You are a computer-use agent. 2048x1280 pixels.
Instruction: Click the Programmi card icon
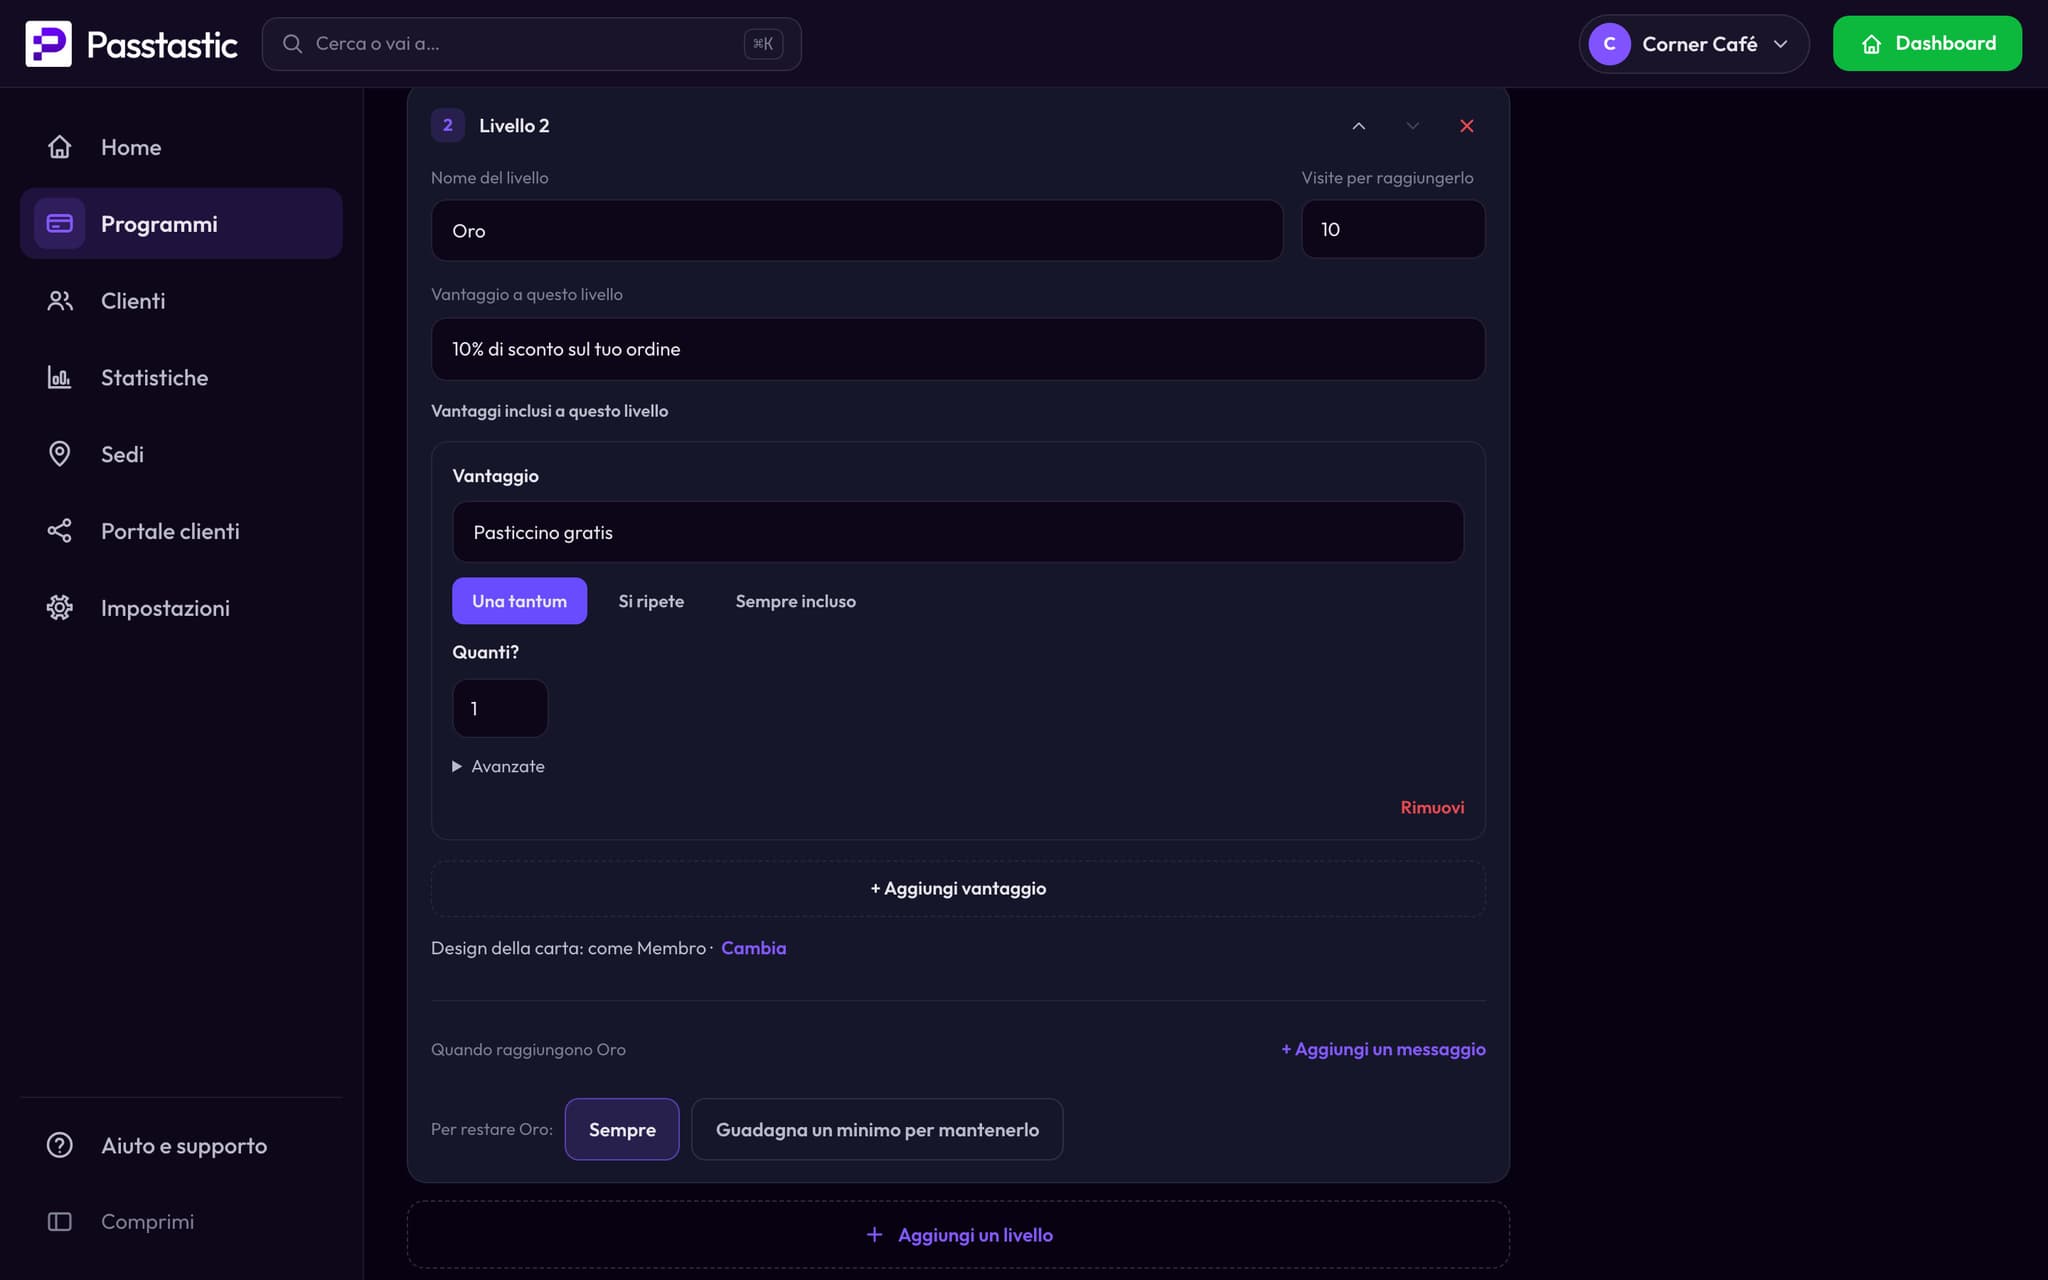tap(60, 224)
